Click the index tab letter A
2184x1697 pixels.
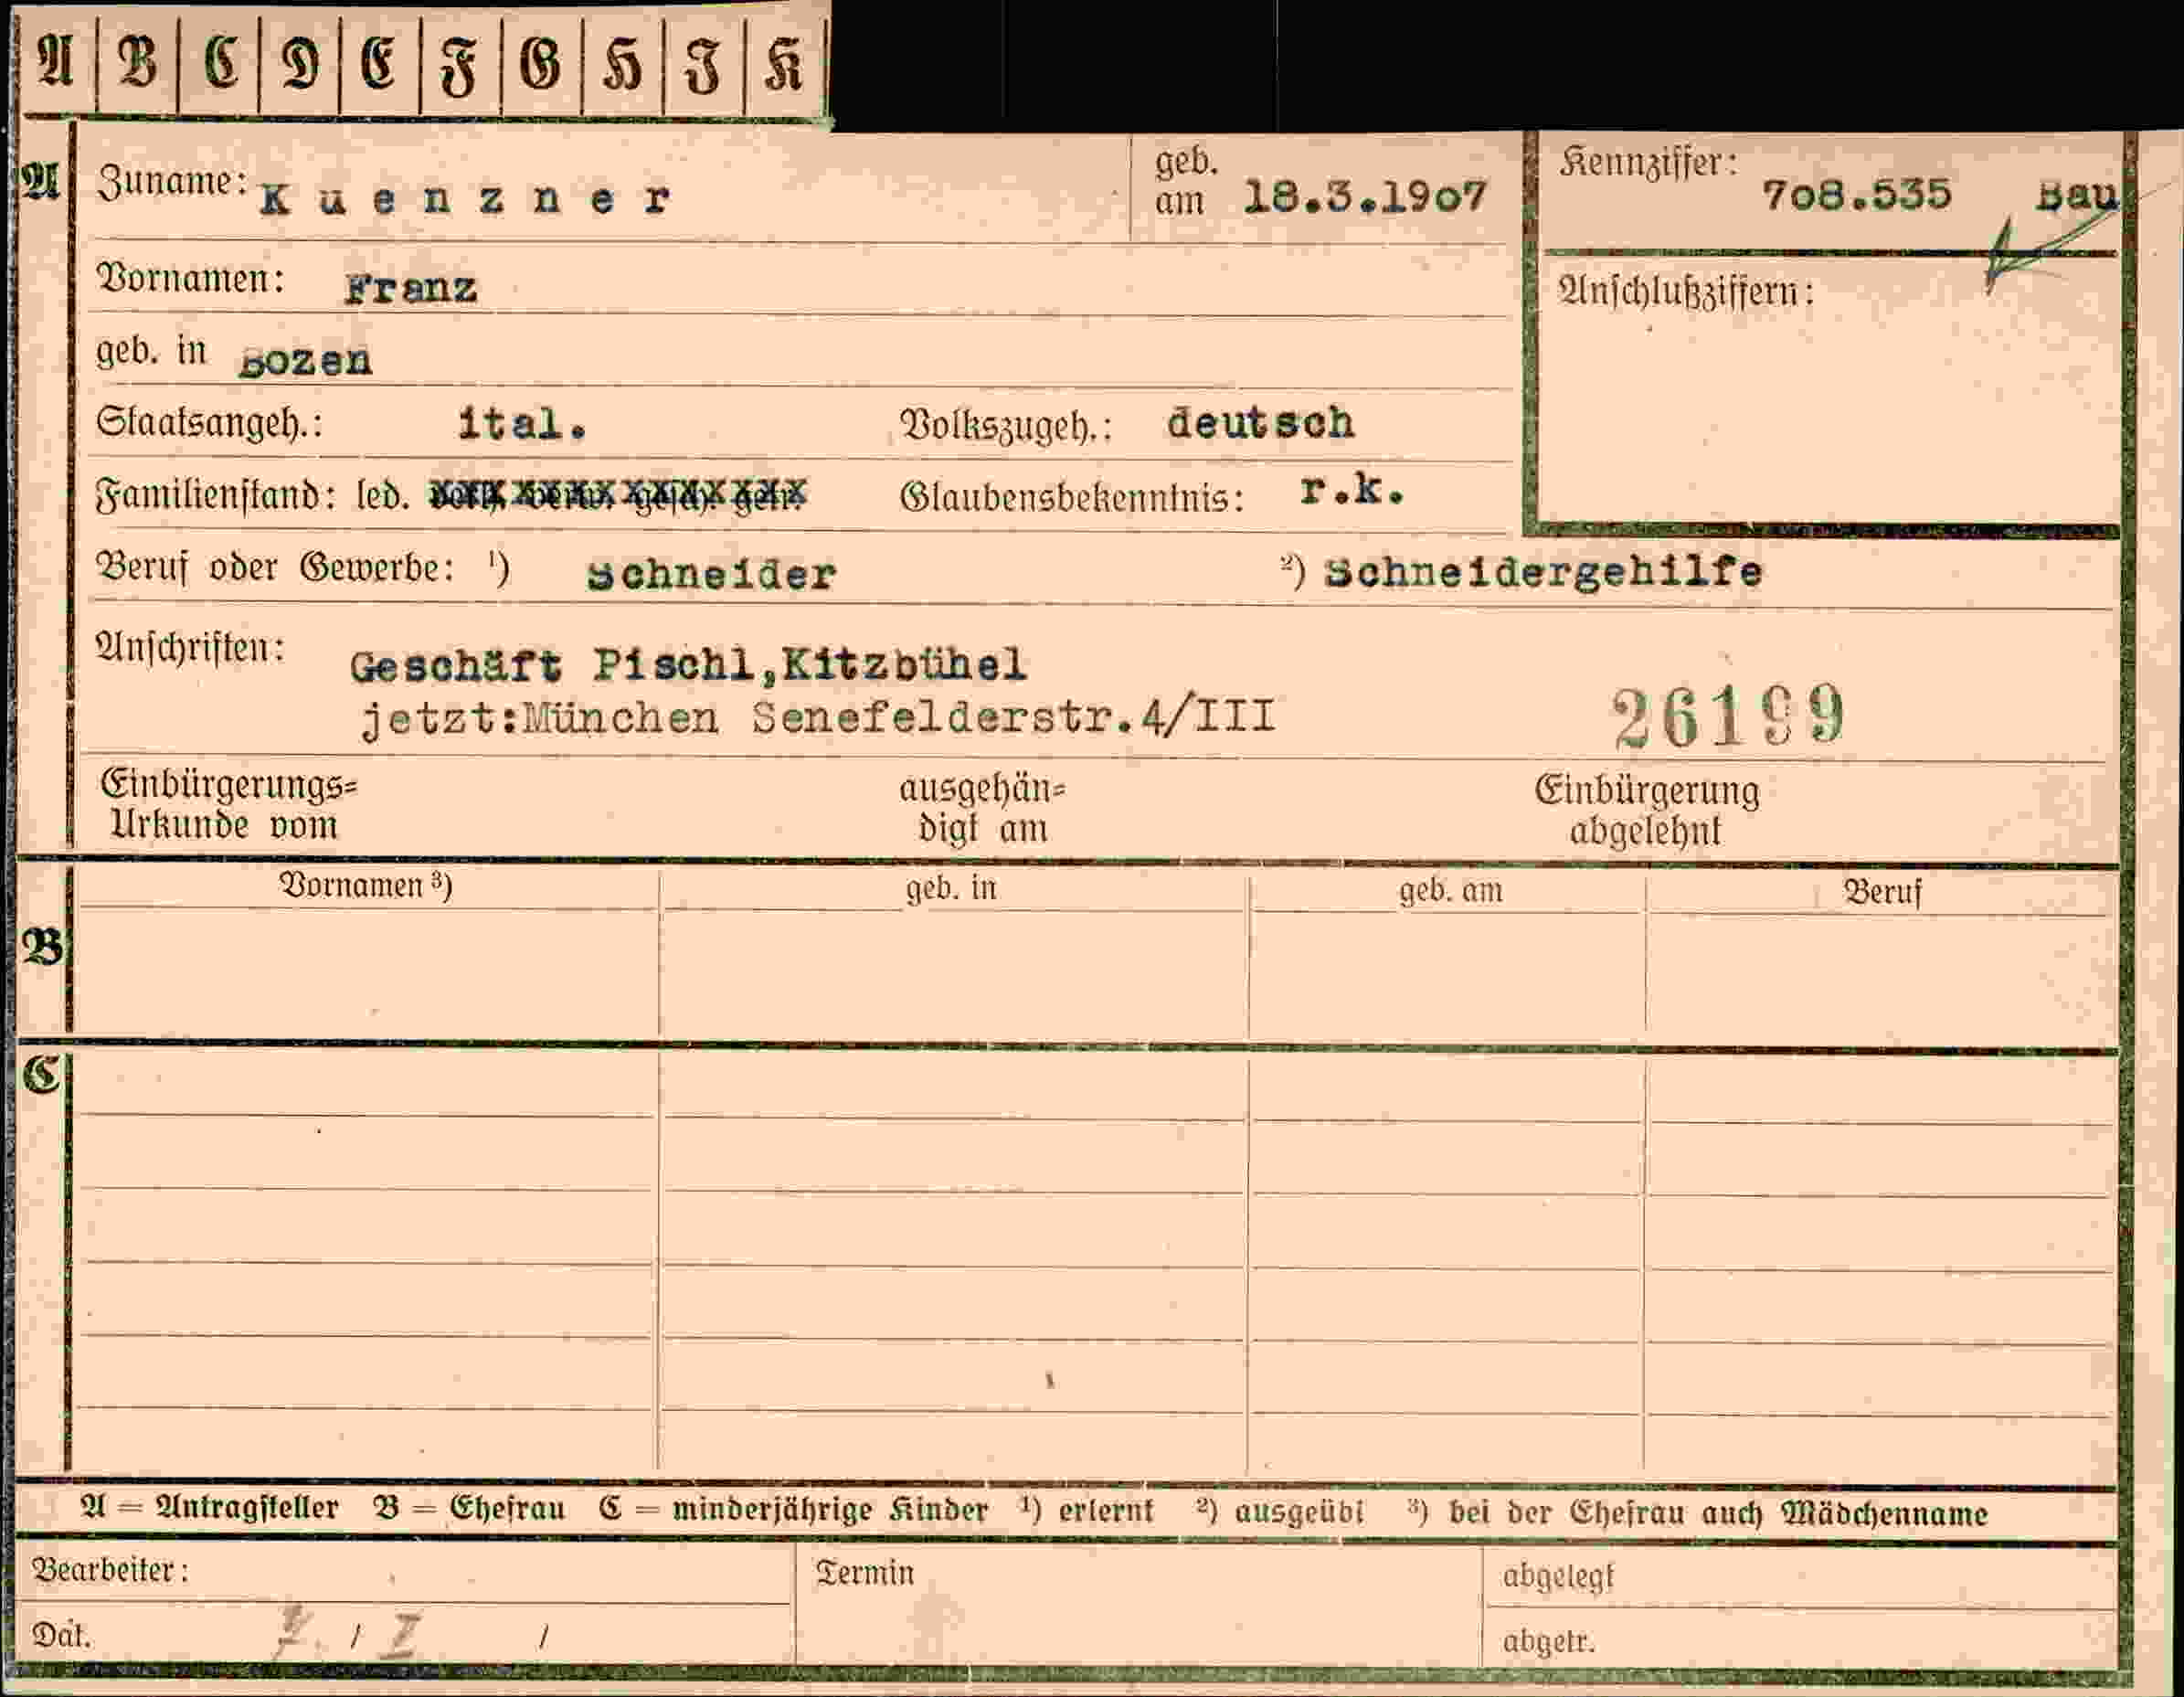click(56, 61)
